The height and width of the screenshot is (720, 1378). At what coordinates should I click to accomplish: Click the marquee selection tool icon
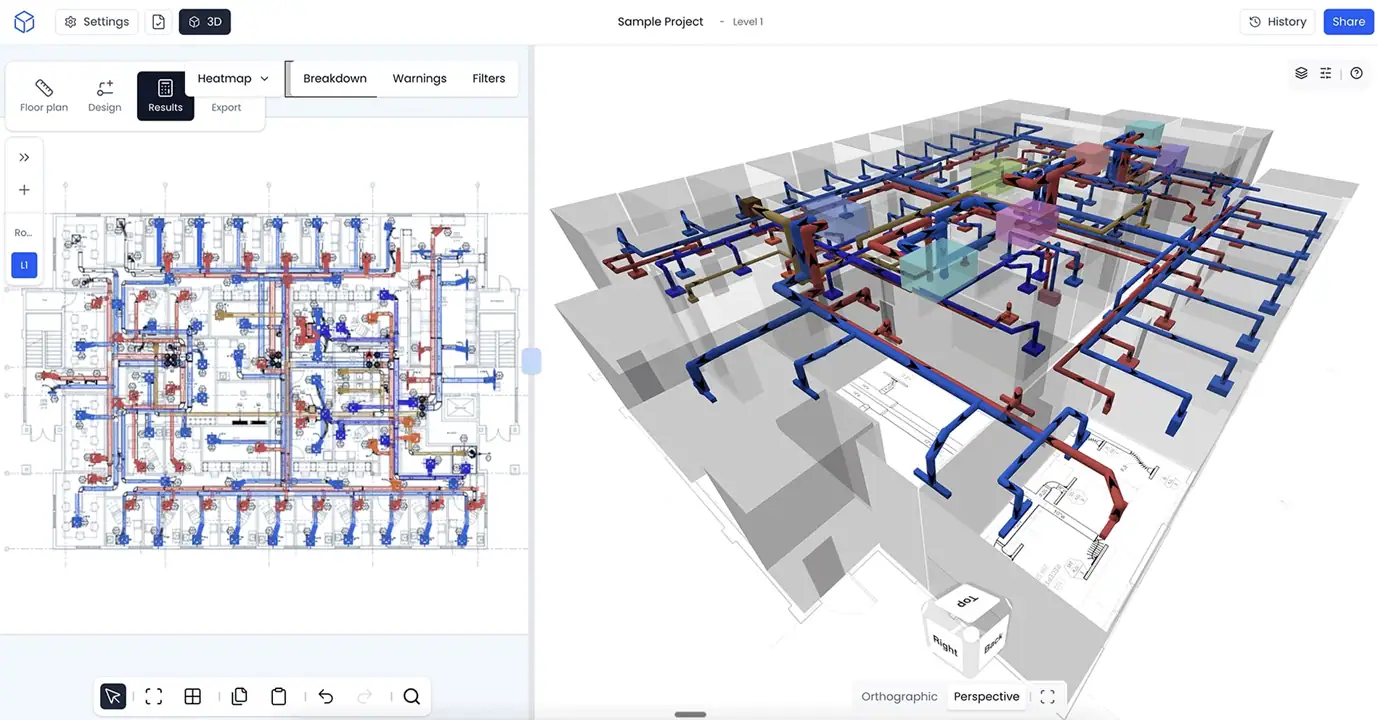(153, 697)
